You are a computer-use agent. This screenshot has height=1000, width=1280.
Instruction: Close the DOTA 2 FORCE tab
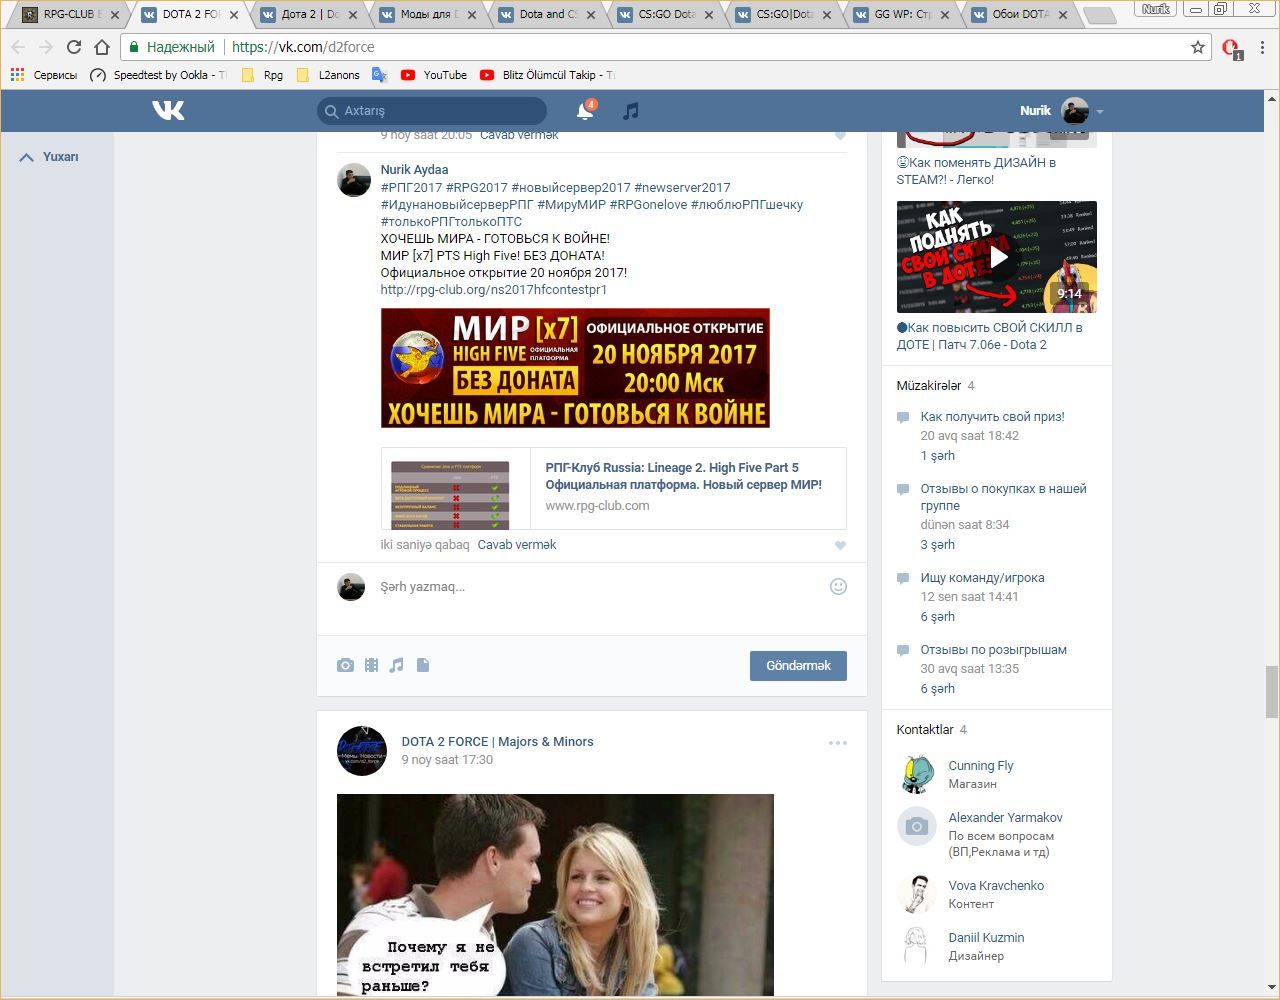point(234,15)
